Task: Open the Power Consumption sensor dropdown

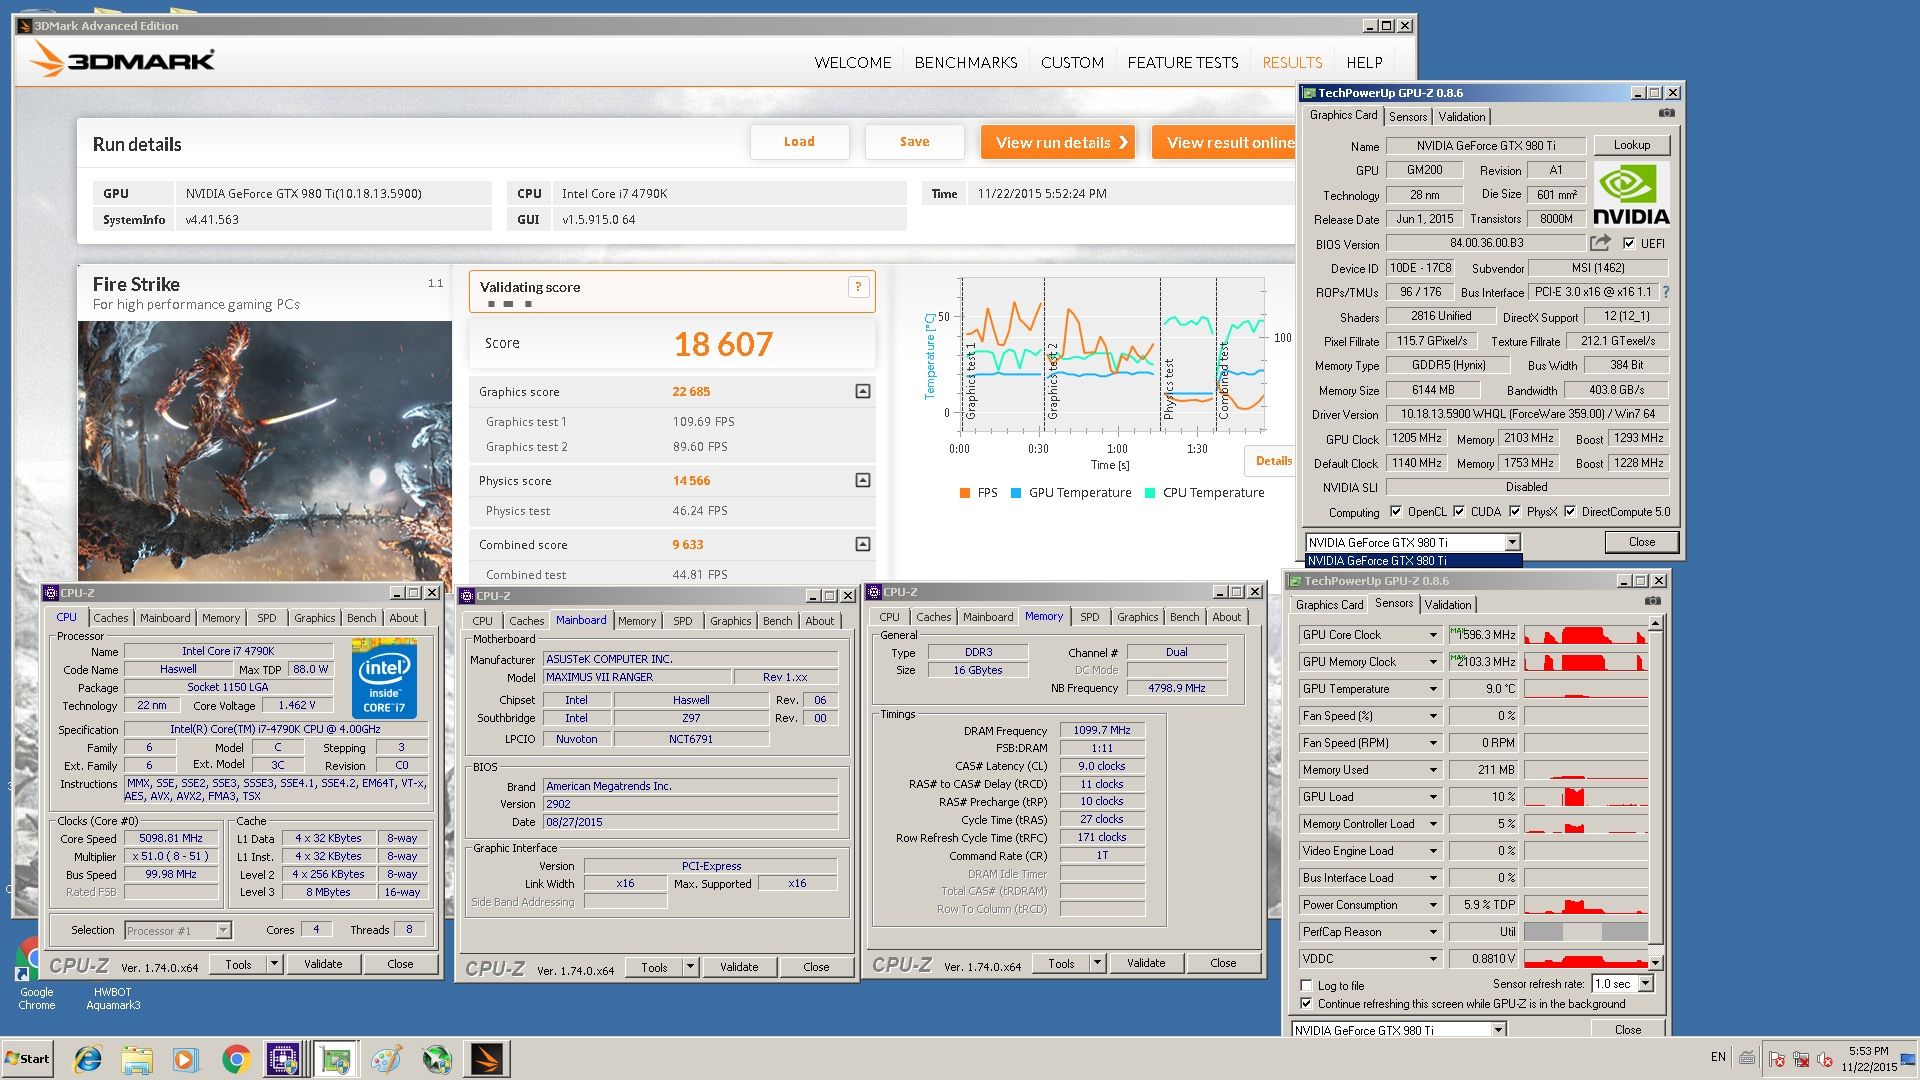Action: tap(1433, 905)
